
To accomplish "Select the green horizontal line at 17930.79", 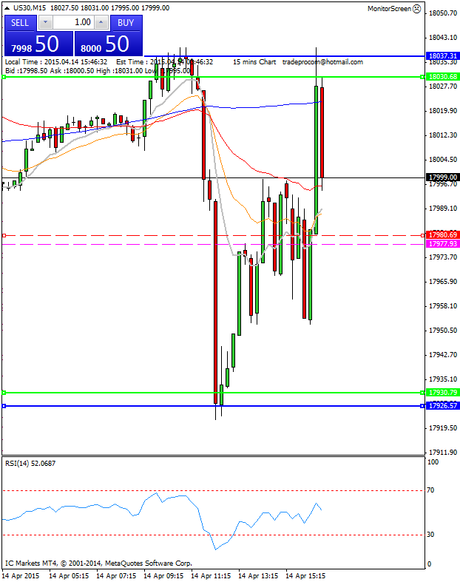I will [213, 393].
